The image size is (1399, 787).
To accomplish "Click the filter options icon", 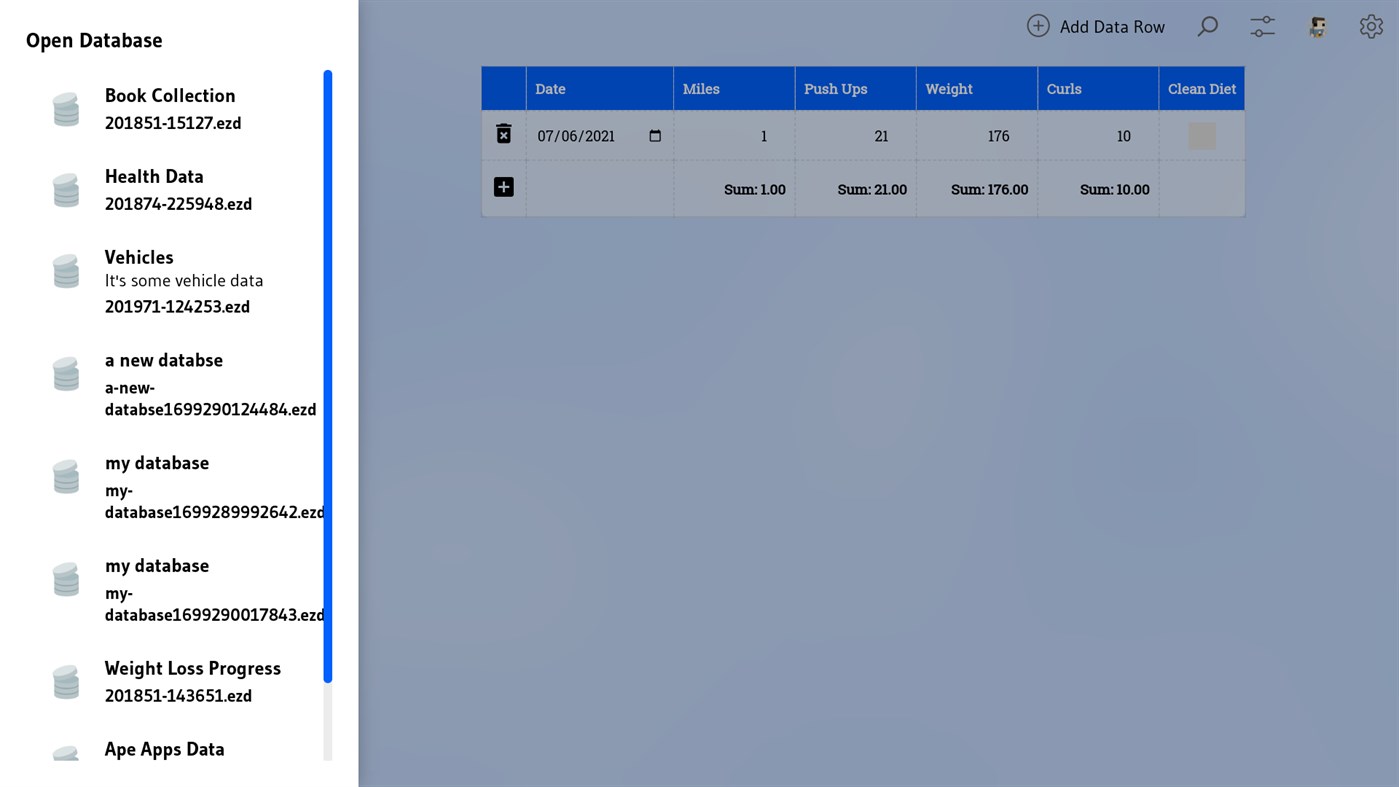I will (x=1261, y=26).
